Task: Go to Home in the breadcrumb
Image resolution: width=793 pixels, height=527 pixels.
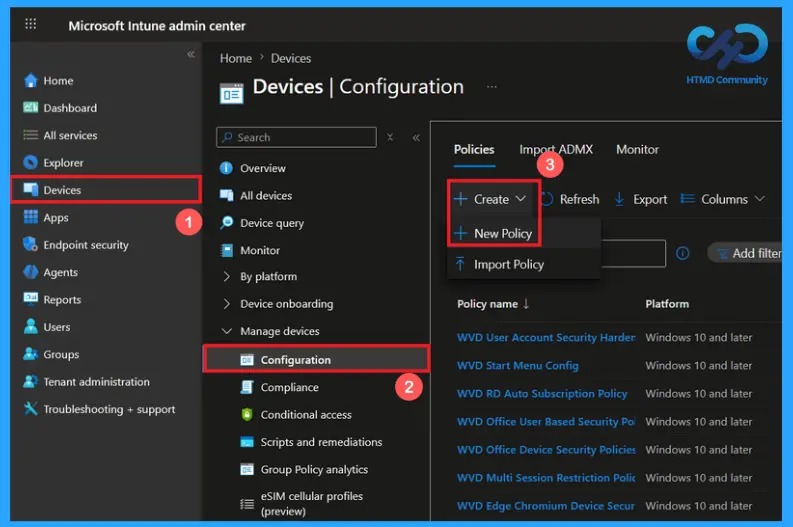Action: tap(236, 58)
